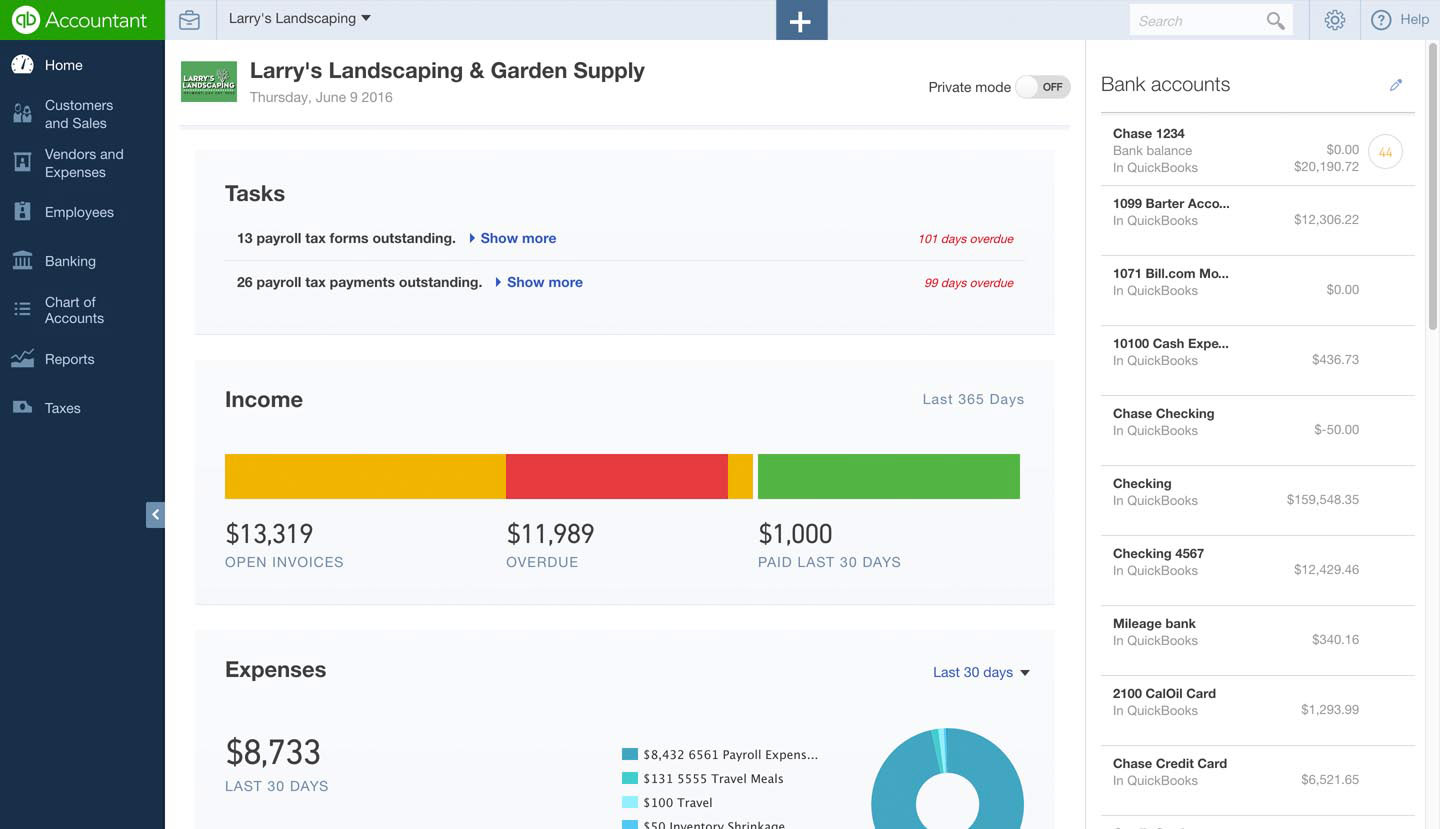Toggle Private mode switch

click(1043, 87)
